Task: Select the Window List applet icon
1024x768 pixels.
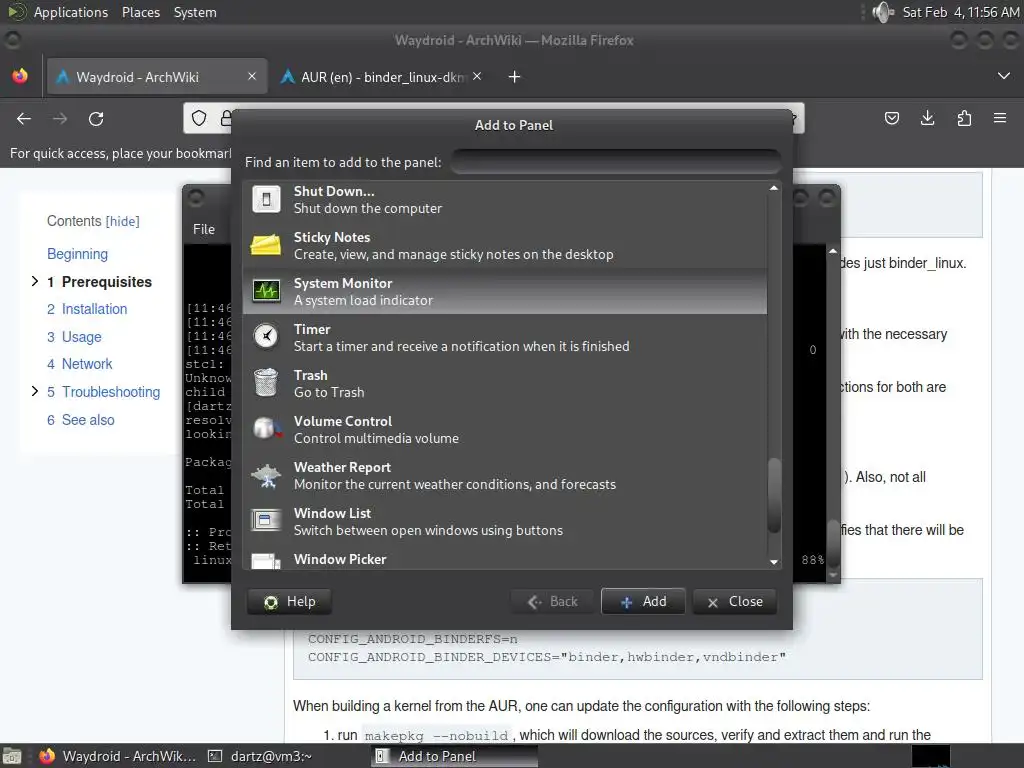Action: click(x=266, y=520)
